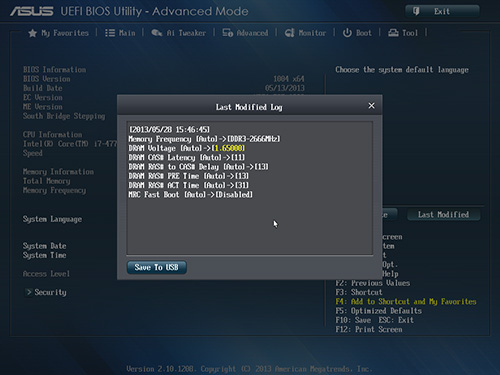Click the F12: Print Screen hint
The height and width of the screenshot is (375, 500).
(369, 329)
